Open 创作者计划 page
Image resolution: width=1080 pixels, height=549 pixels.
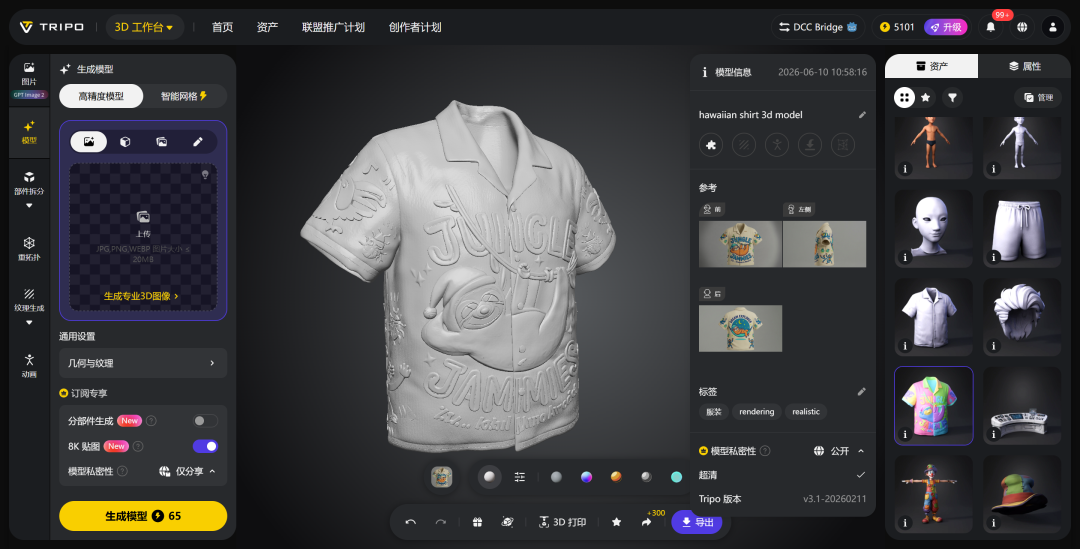tap(415, 27)
